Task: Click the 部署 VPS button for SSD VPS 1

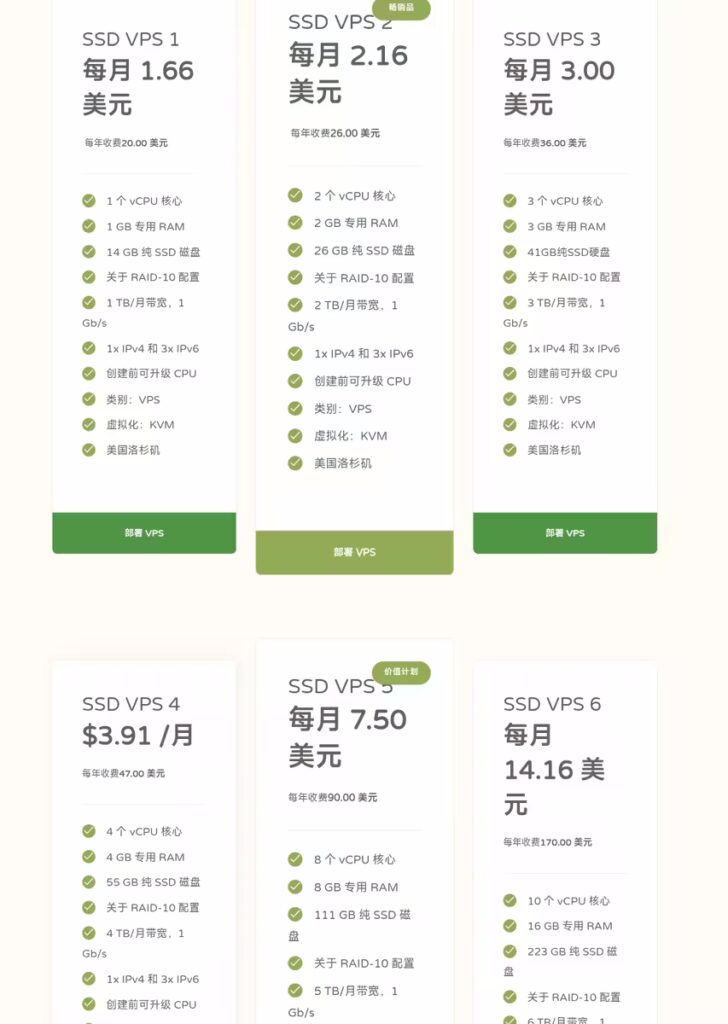Action: click(144, 533)
